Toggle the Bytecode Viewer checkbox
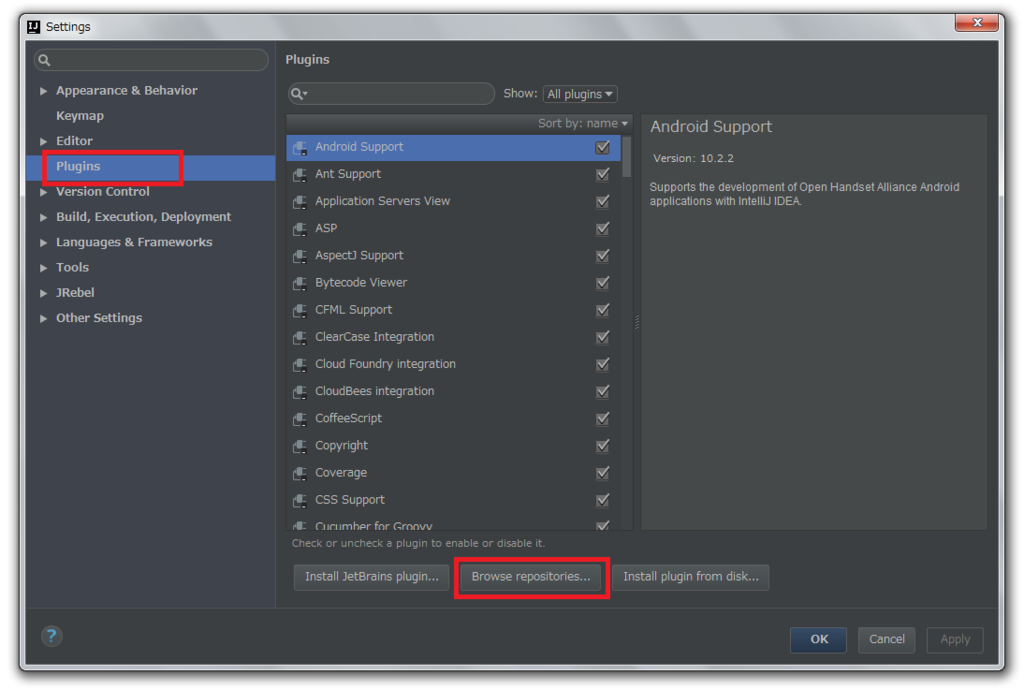This screenshot has height=690, width=1024. pos(603,283)
